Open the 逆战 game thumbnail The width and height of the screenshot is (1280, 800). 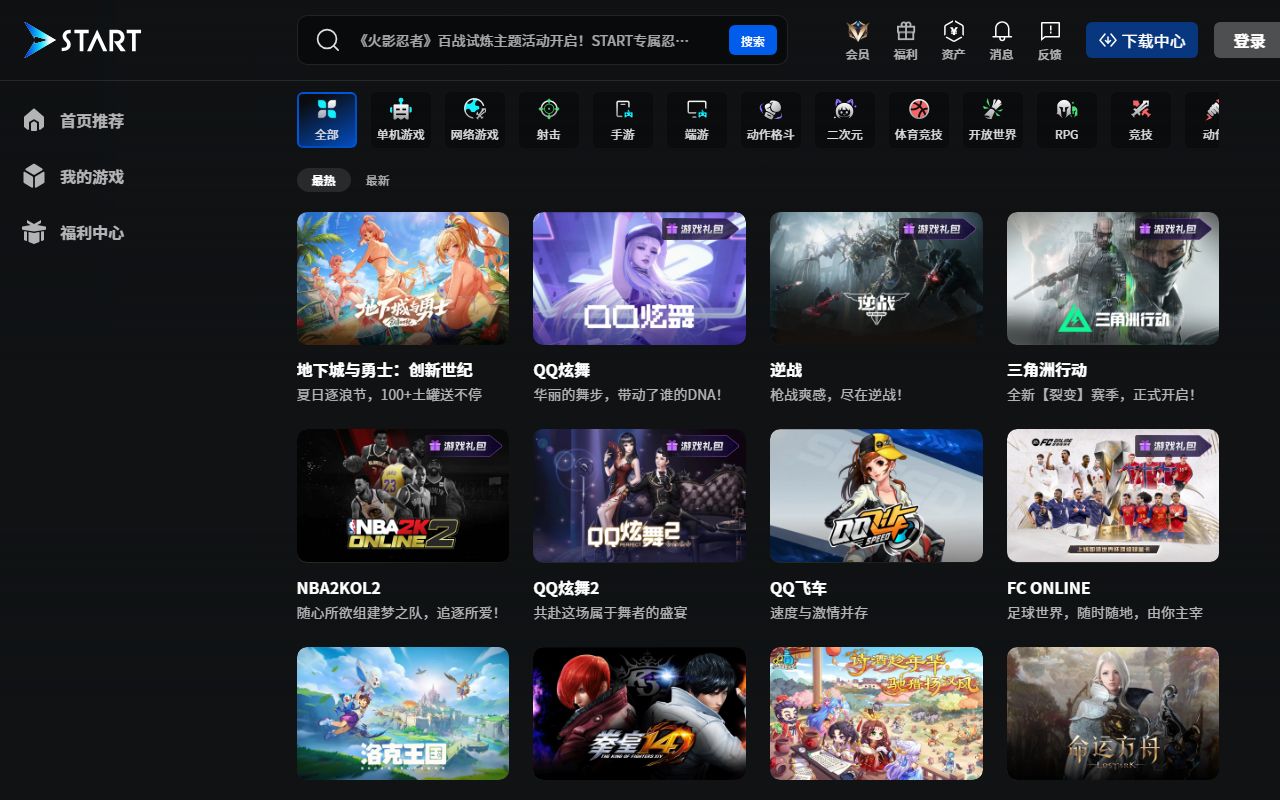[x=876, y=278]
